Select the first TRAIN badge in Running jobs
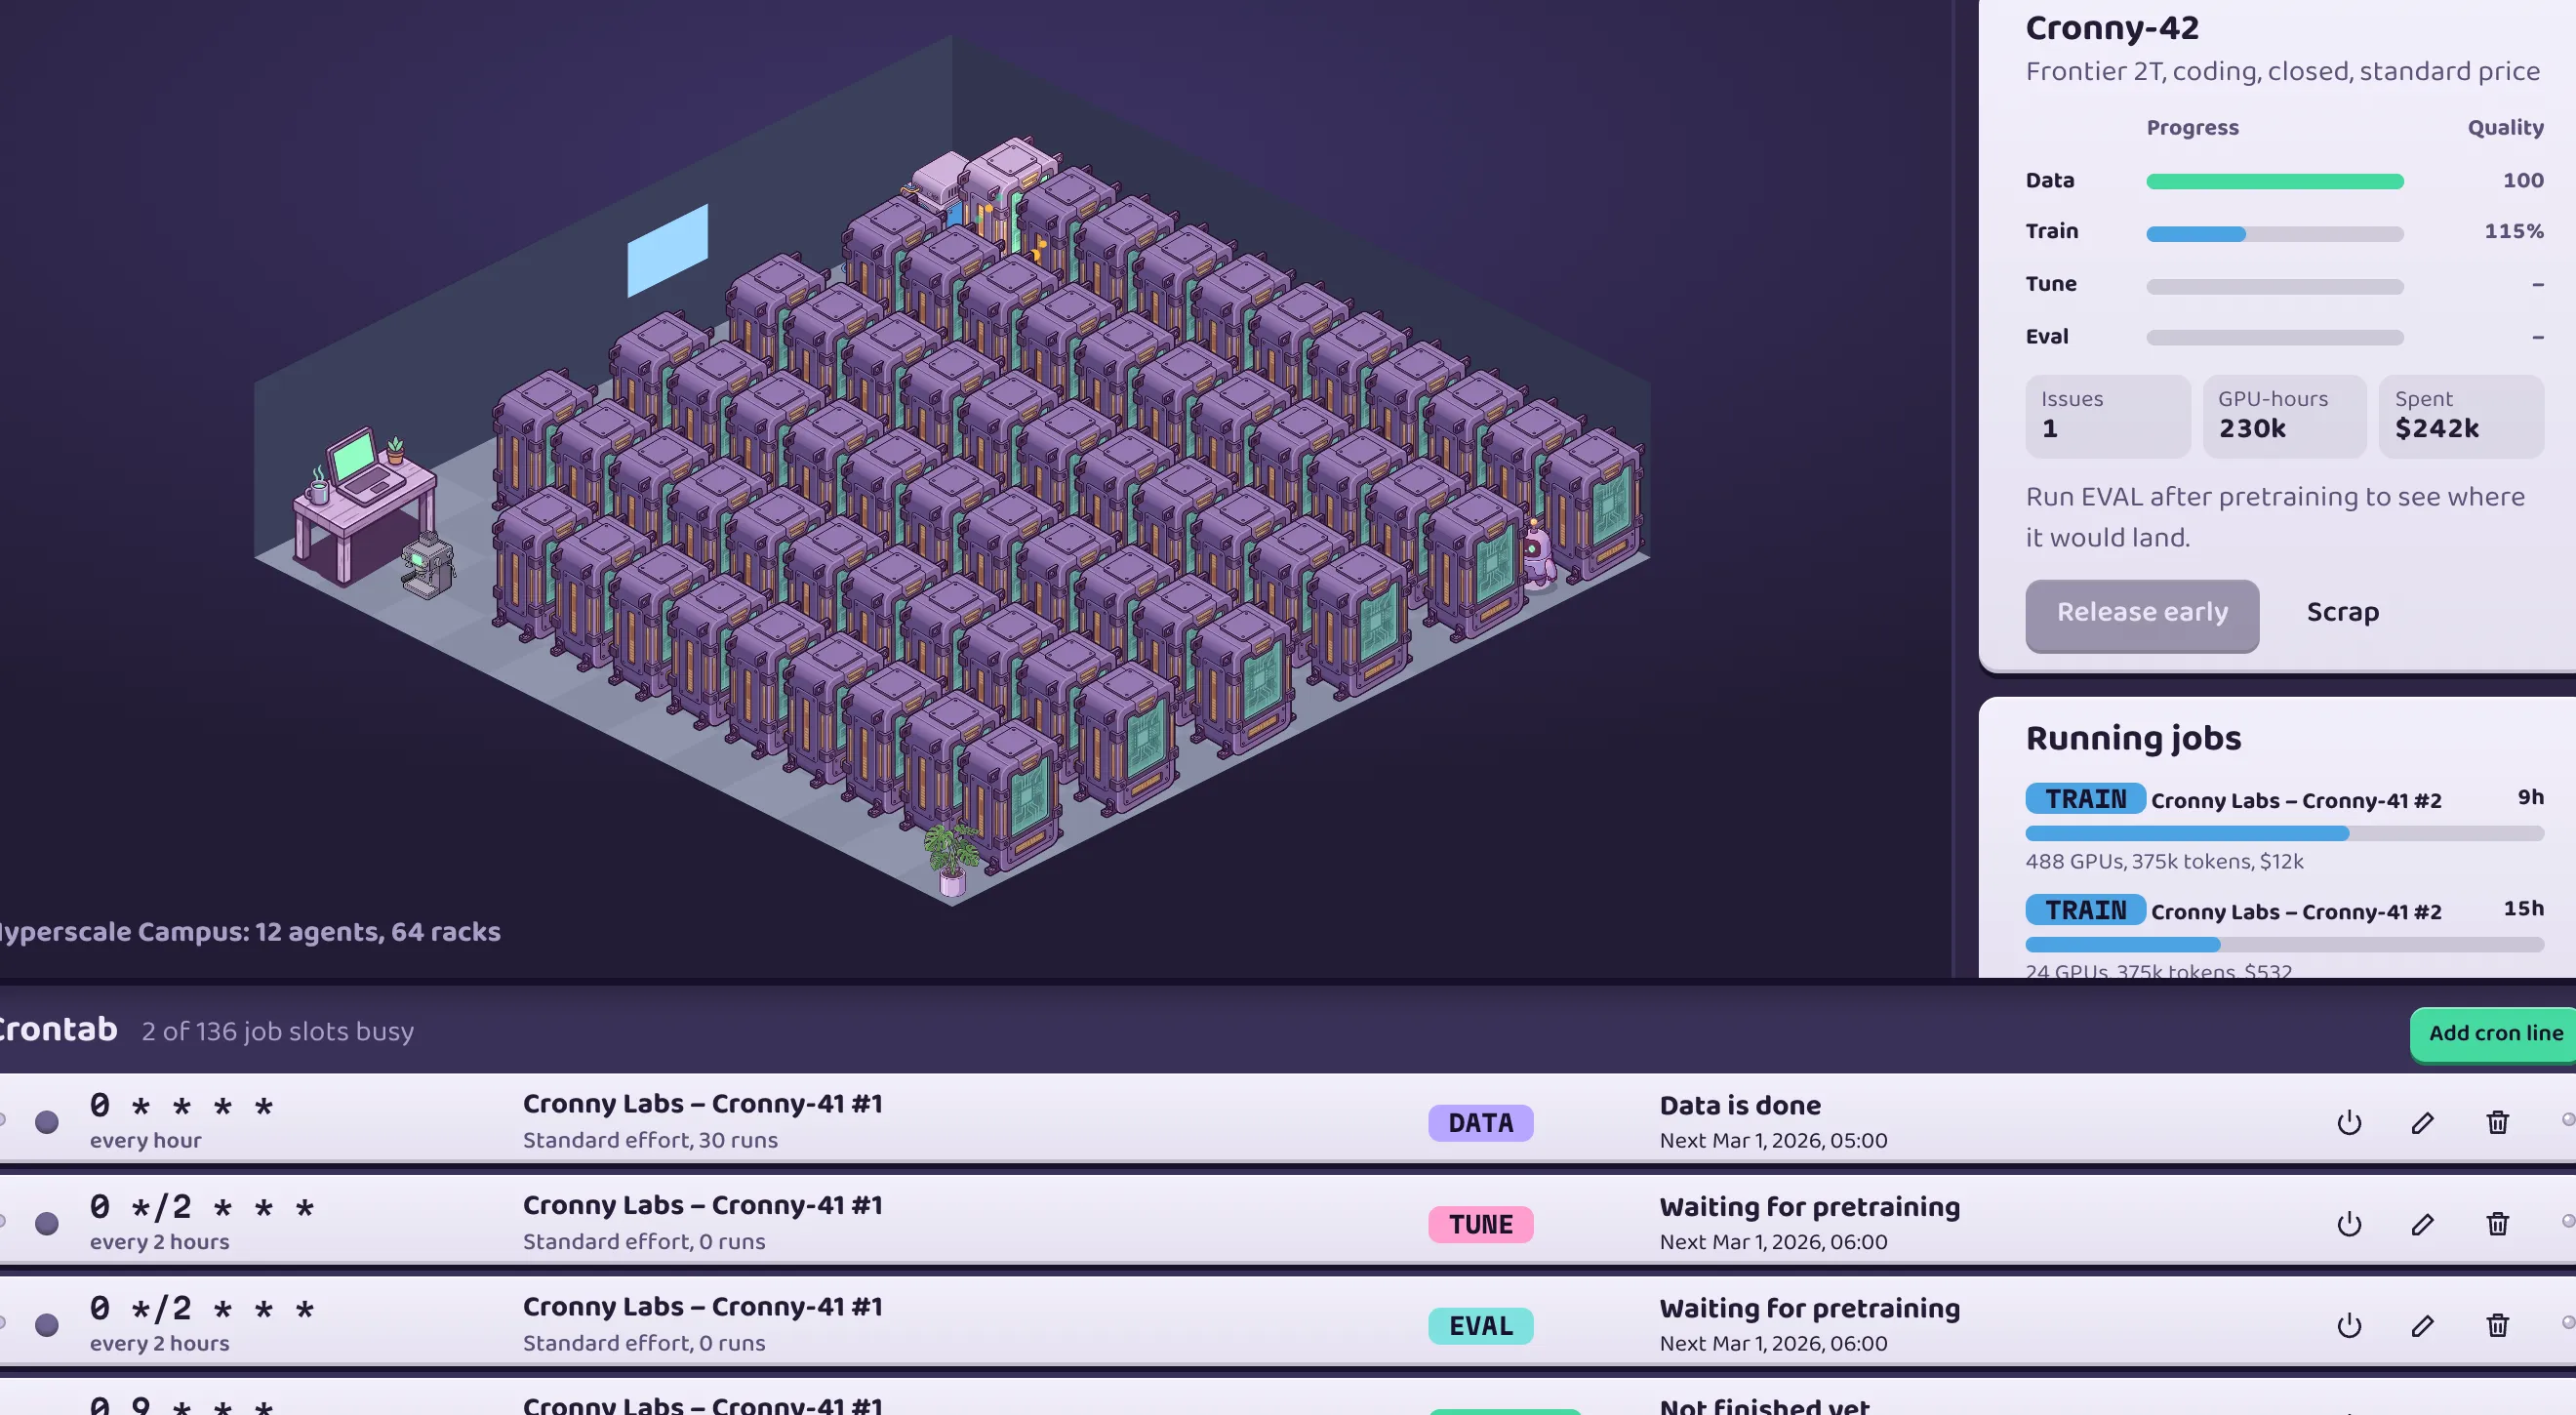This screenshot has height=1415, width=2576. pos(2085,799)
